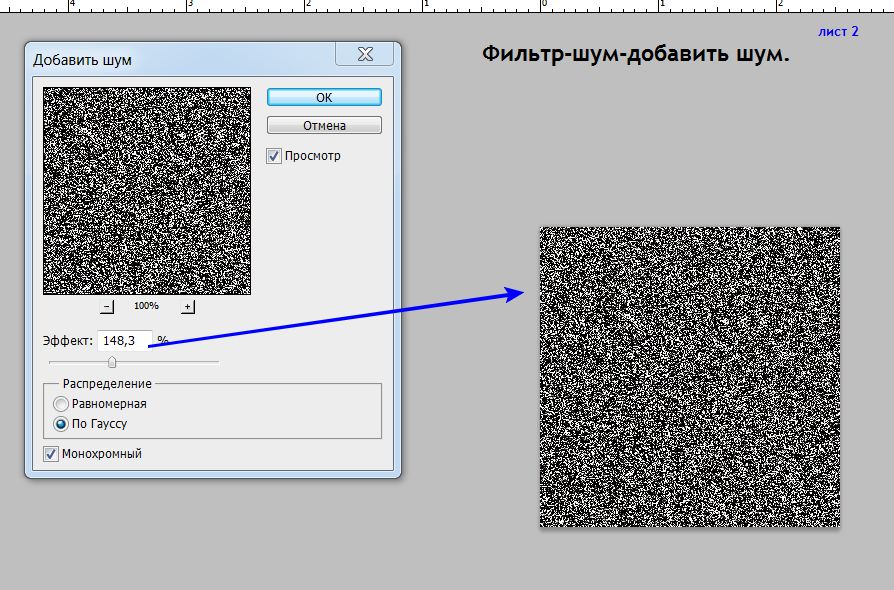
Task: Click the 100% zoom level text
Action: (x=146, y=306)
